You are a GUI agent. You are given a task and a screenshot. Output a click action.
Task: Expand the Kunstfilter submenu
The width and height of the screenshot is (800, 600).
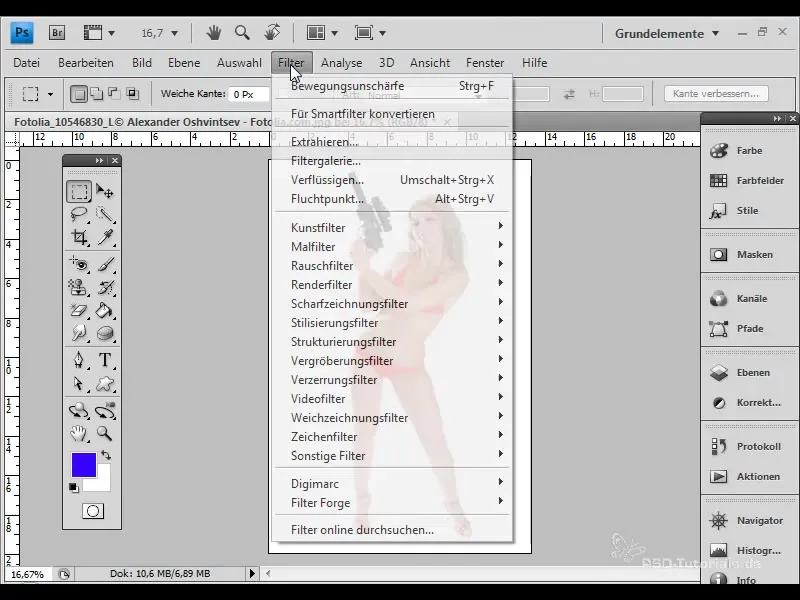click(x=392, y=228)
